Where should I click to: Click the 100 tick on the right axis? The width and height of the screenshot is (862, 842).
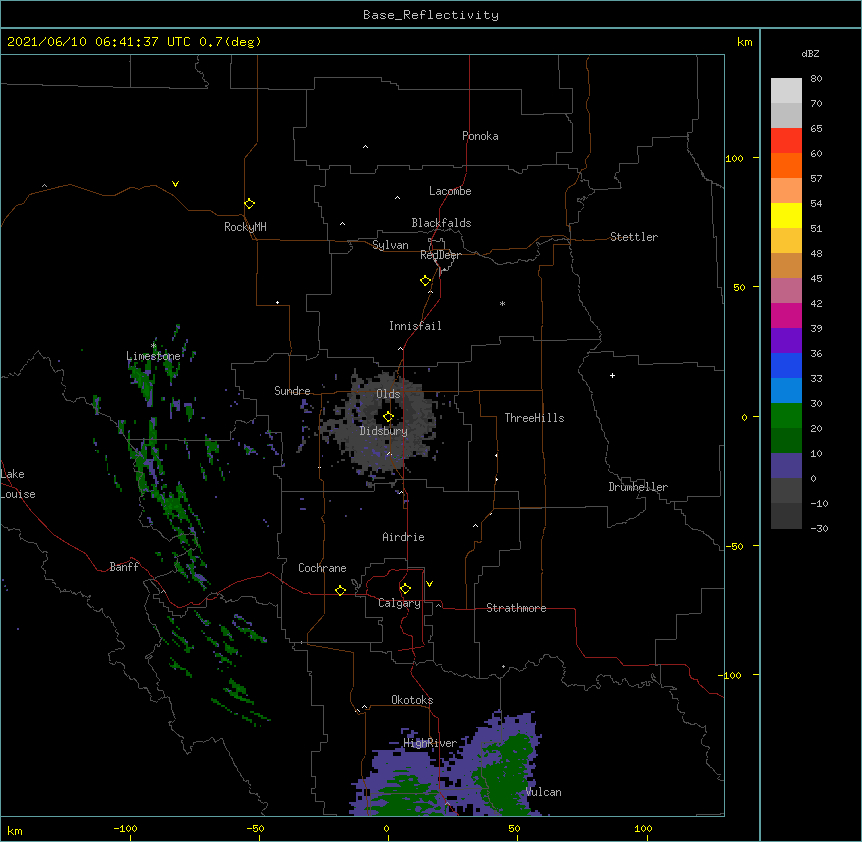(734, 158)
